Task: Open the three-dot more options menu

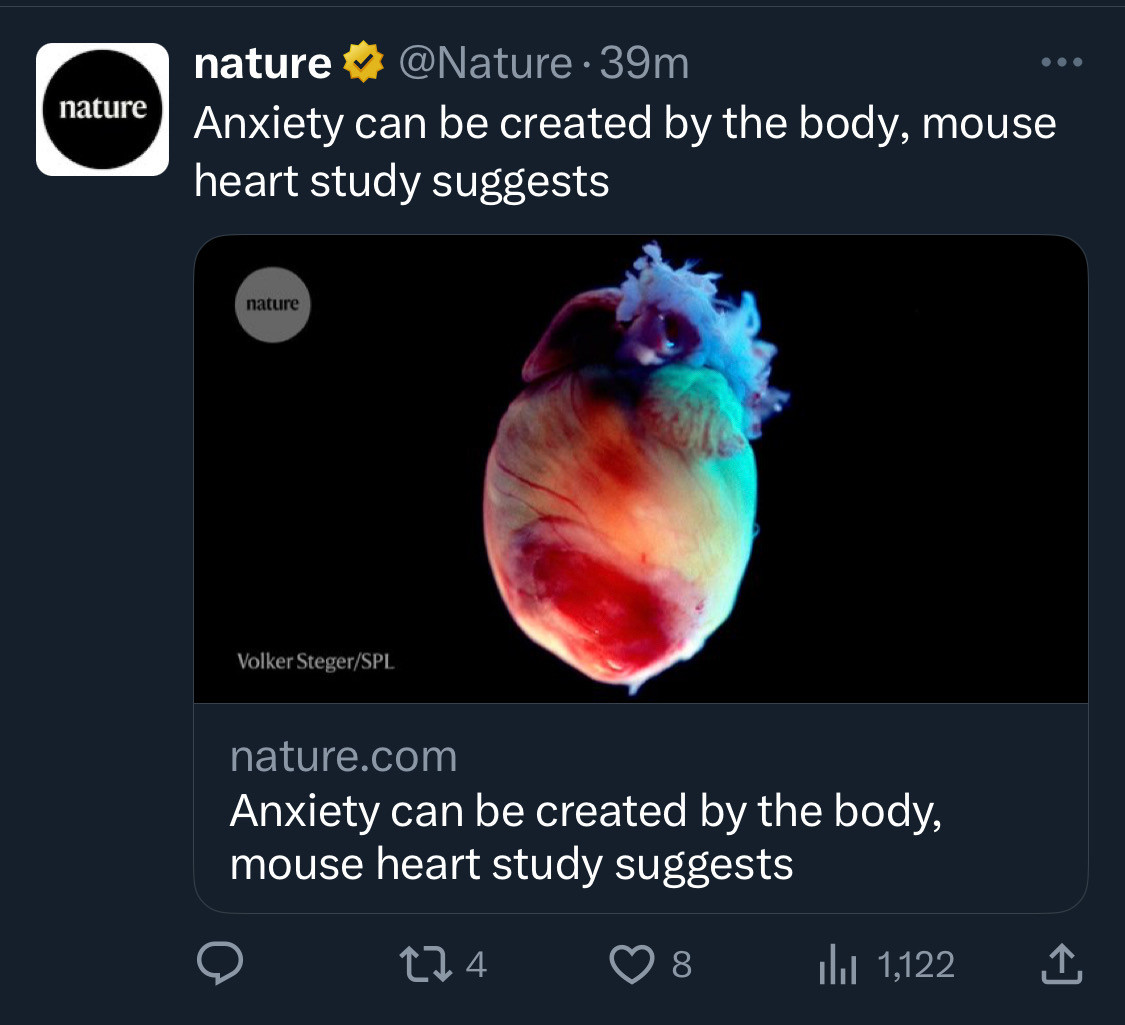Action: (1062, 62)
